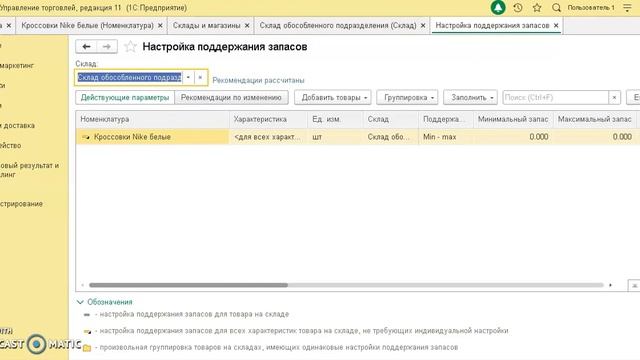
Task: Open the notifications bell icon
Action: coord(498,7)
